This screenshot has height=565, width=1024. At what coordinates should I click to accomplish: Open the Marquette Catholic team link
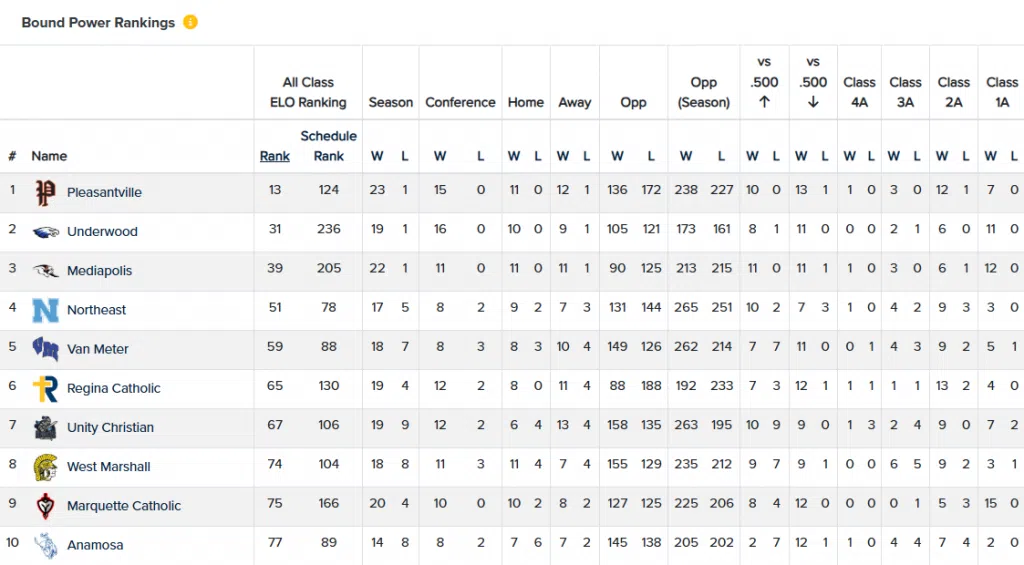point(124,506)
